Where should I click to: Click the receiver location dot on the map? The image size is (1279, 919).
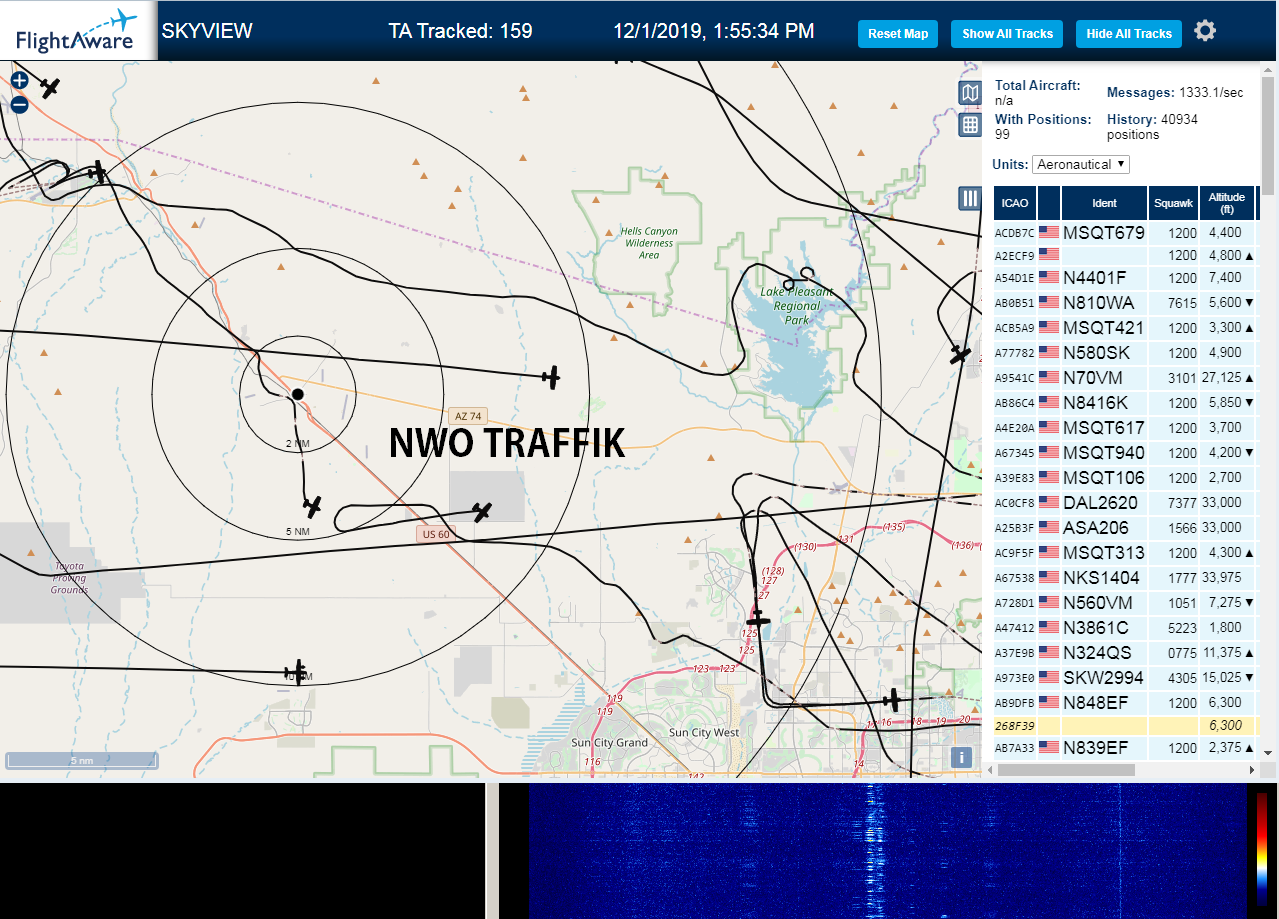297,394
